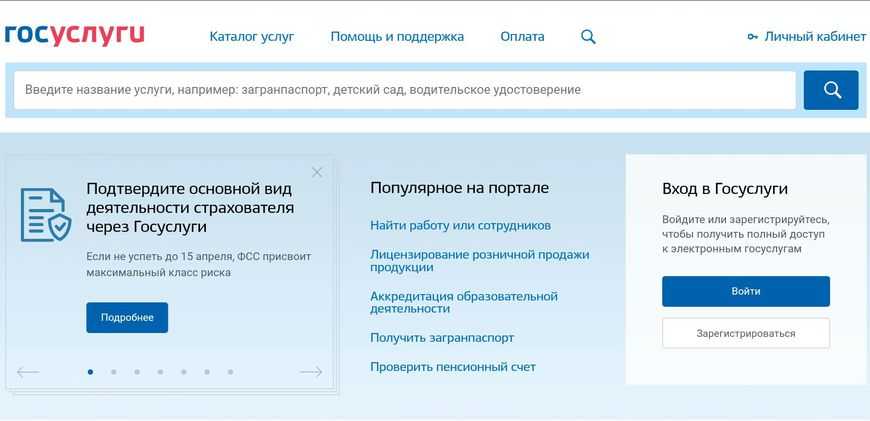Click the Войти button
870x421 pixels.
pyautogui.click(x=745, y=291)
